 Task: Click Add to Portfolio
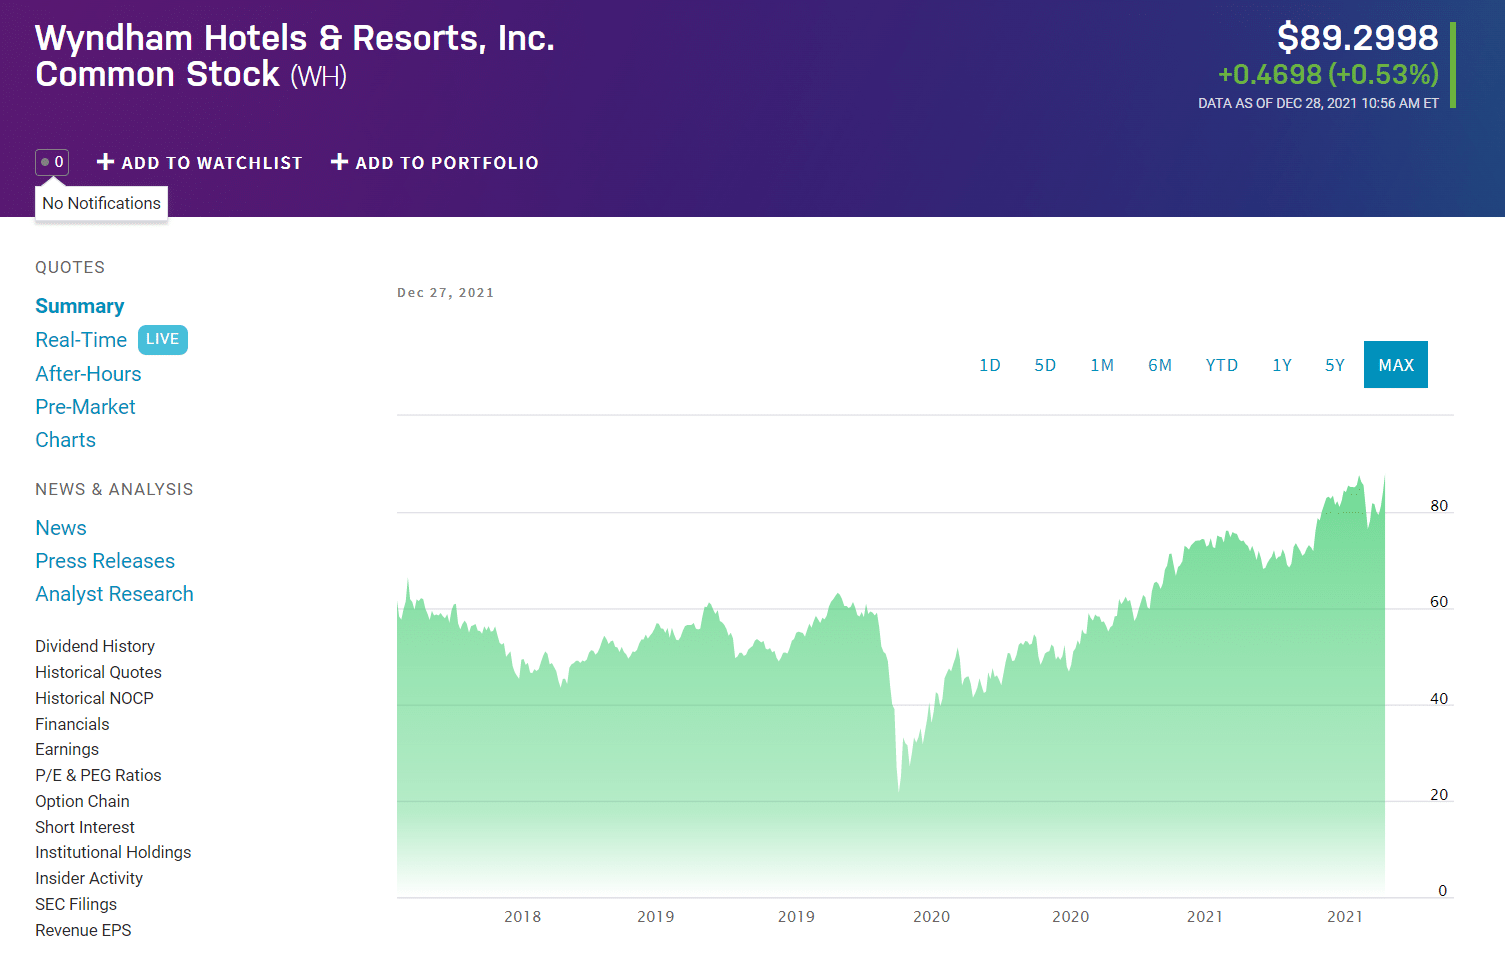tap(434, 162)
